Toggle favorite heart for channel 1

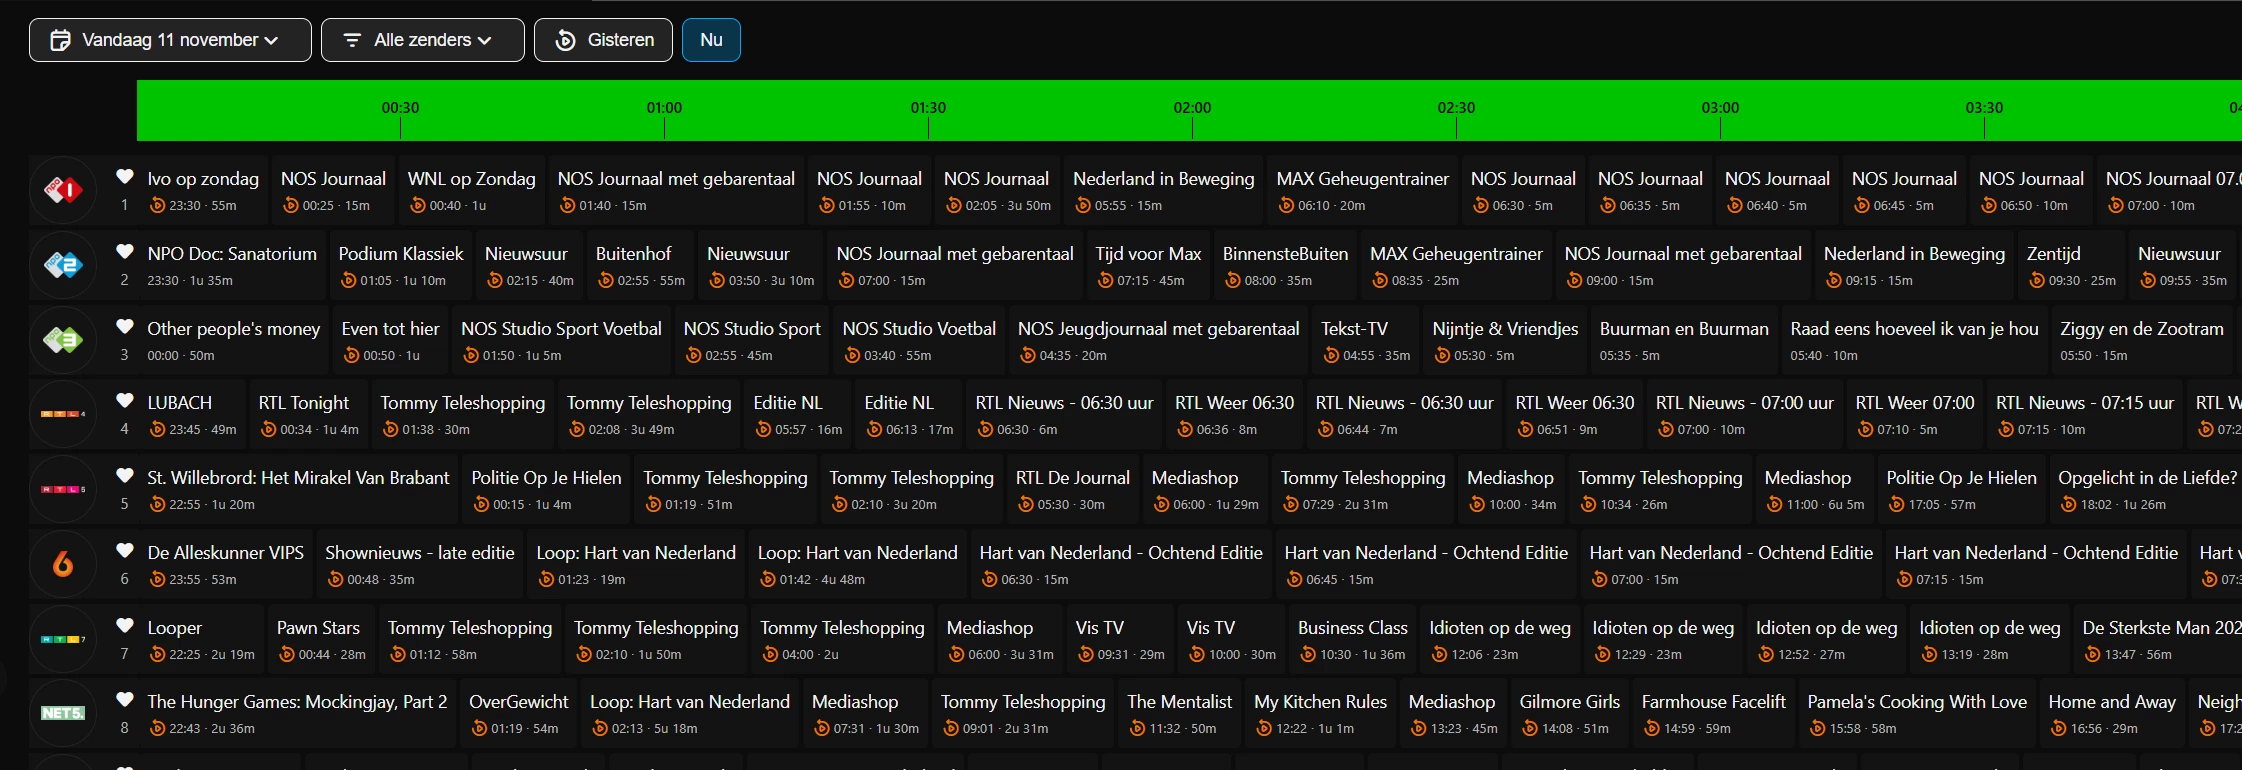(125, 177)
